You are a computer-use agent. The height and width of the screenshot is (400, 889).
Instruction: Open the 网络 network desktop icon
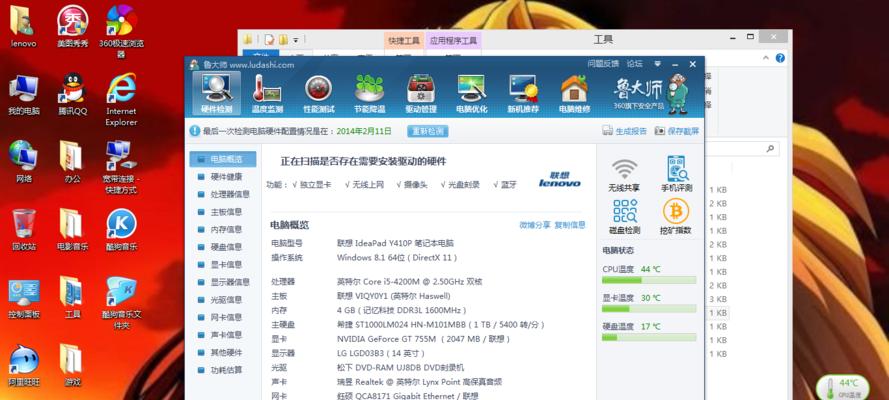coord(24,162)
